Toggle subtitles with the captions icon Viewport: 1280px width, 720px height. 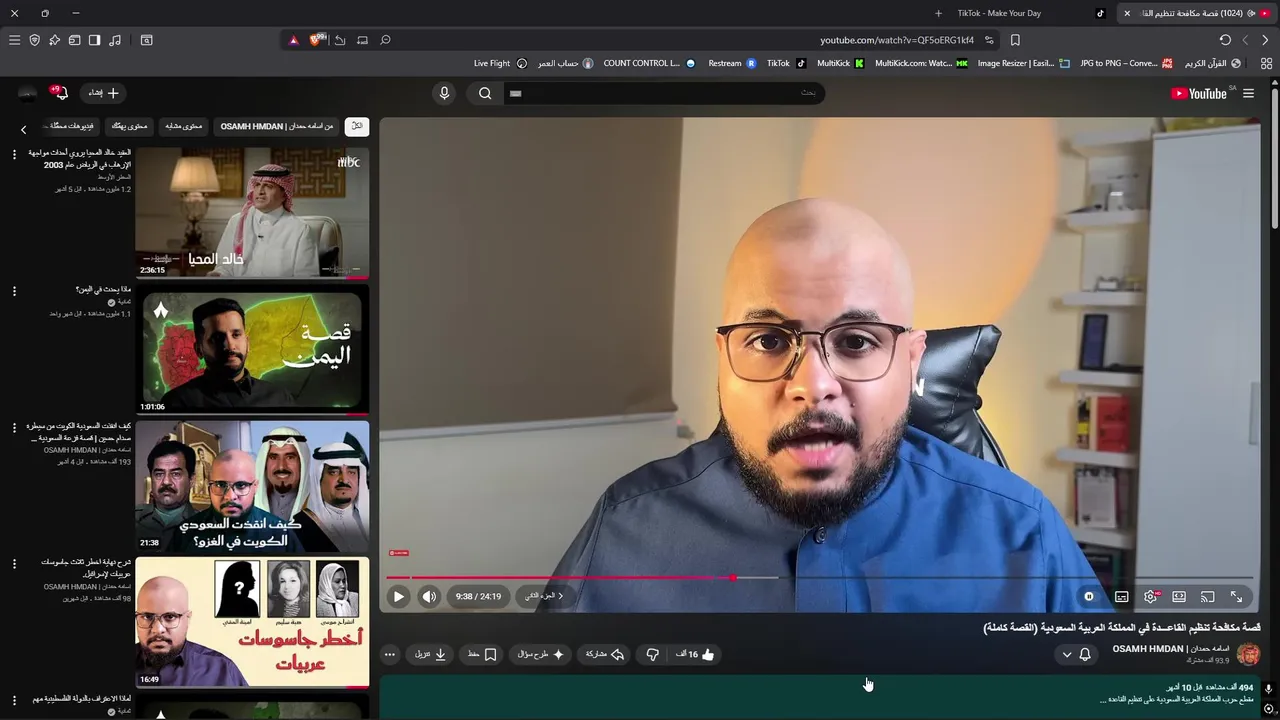(x=1122, y=596)
